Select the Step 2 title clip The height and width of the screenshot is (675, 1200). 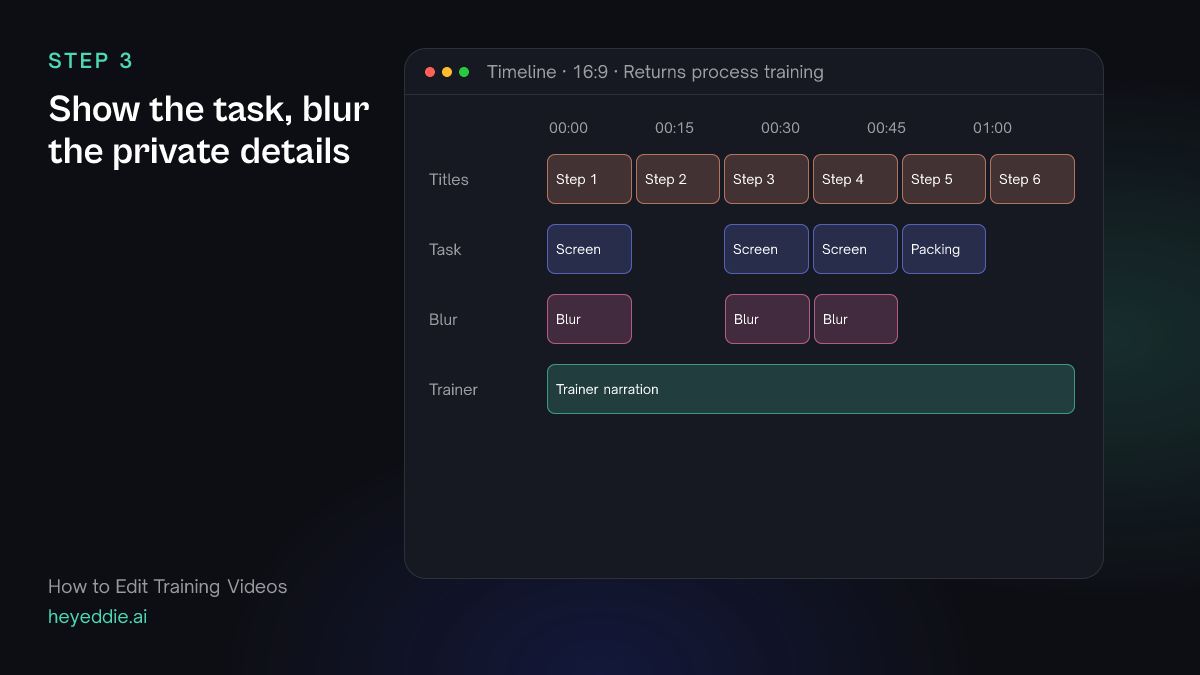pyautogui.click(x=678, y=179)
